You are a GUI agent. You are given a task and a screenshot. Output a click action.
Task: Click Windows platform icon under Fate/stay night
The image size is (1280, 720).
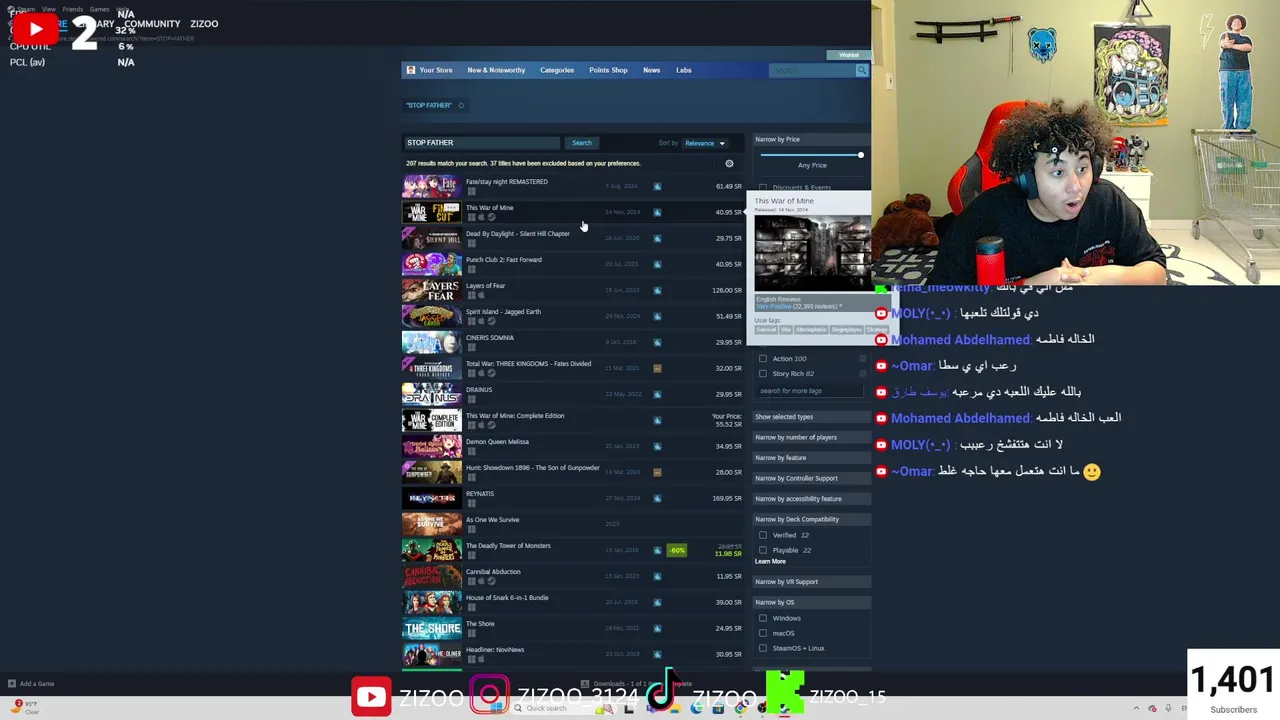[472, 191]
